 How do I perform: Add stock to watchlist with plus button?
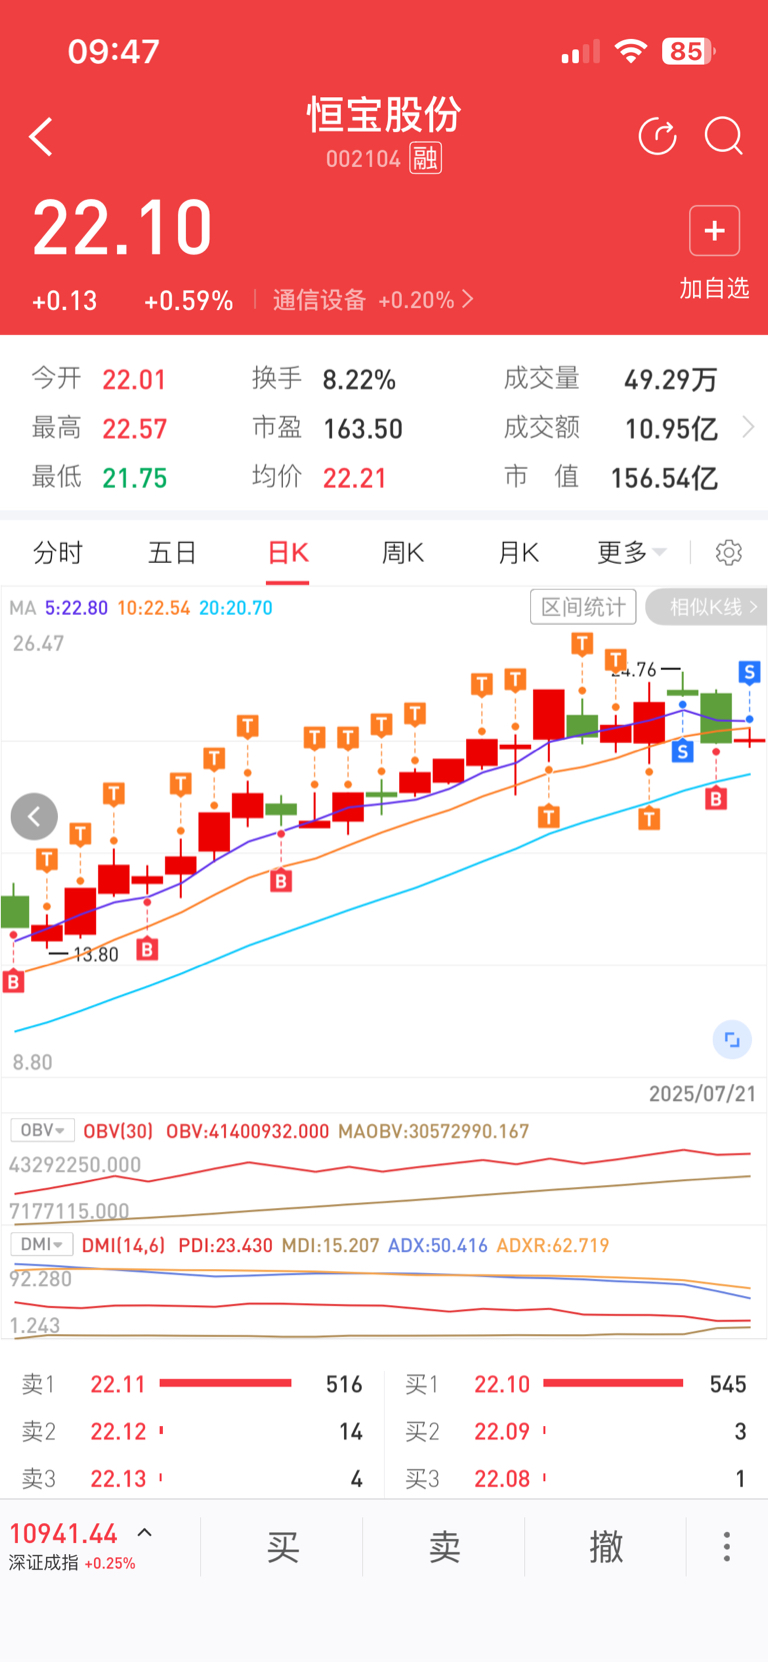[714, 231]
